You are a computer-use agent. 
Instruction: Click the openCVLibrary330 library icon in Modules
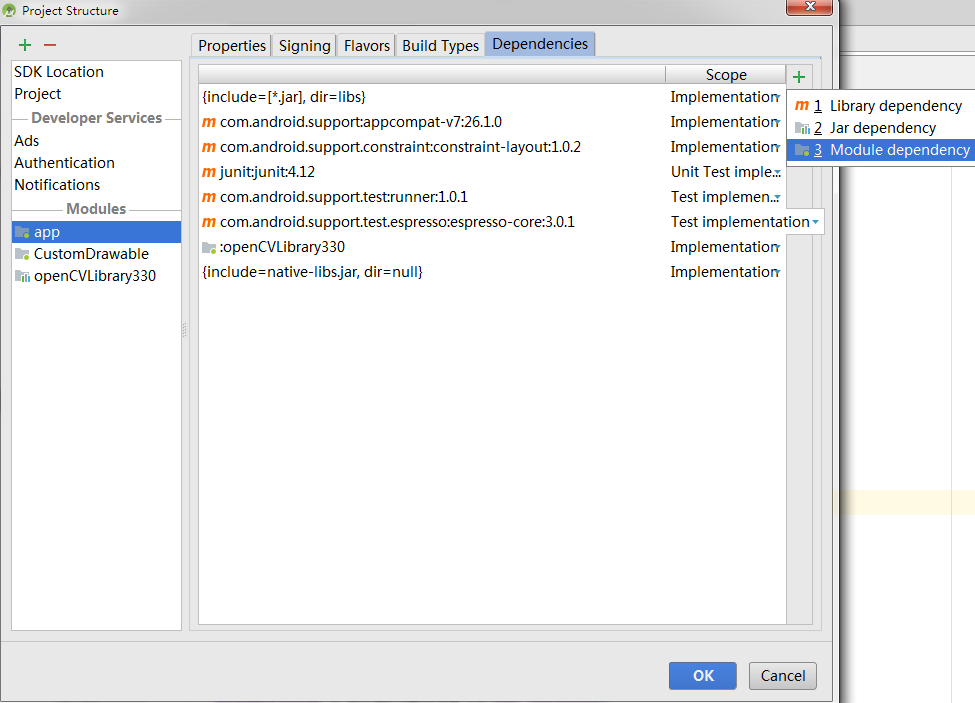(x=21, y=275)
